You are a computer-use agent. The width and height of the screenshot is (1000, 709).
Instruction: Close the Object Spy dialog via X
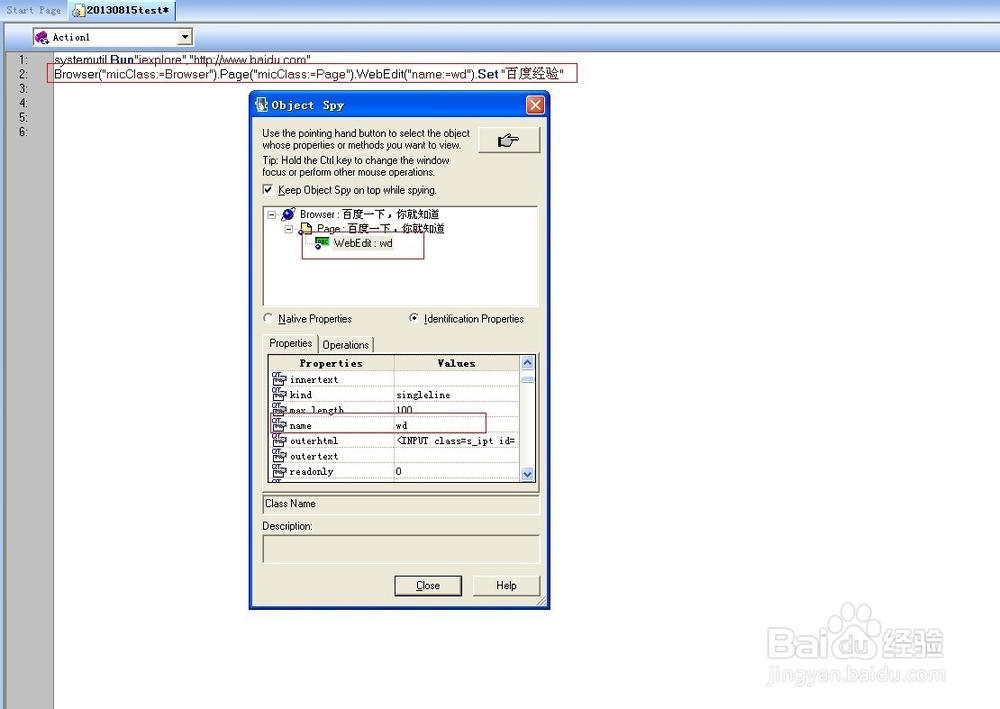(535, 105)
